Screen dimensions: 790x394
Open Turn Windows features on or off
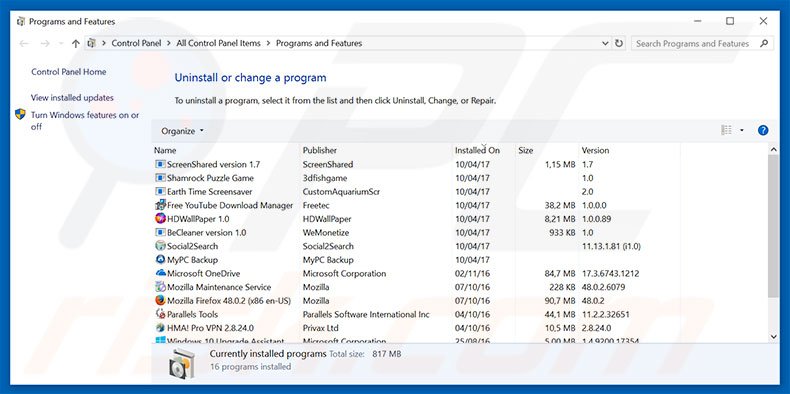coord(85,121)
